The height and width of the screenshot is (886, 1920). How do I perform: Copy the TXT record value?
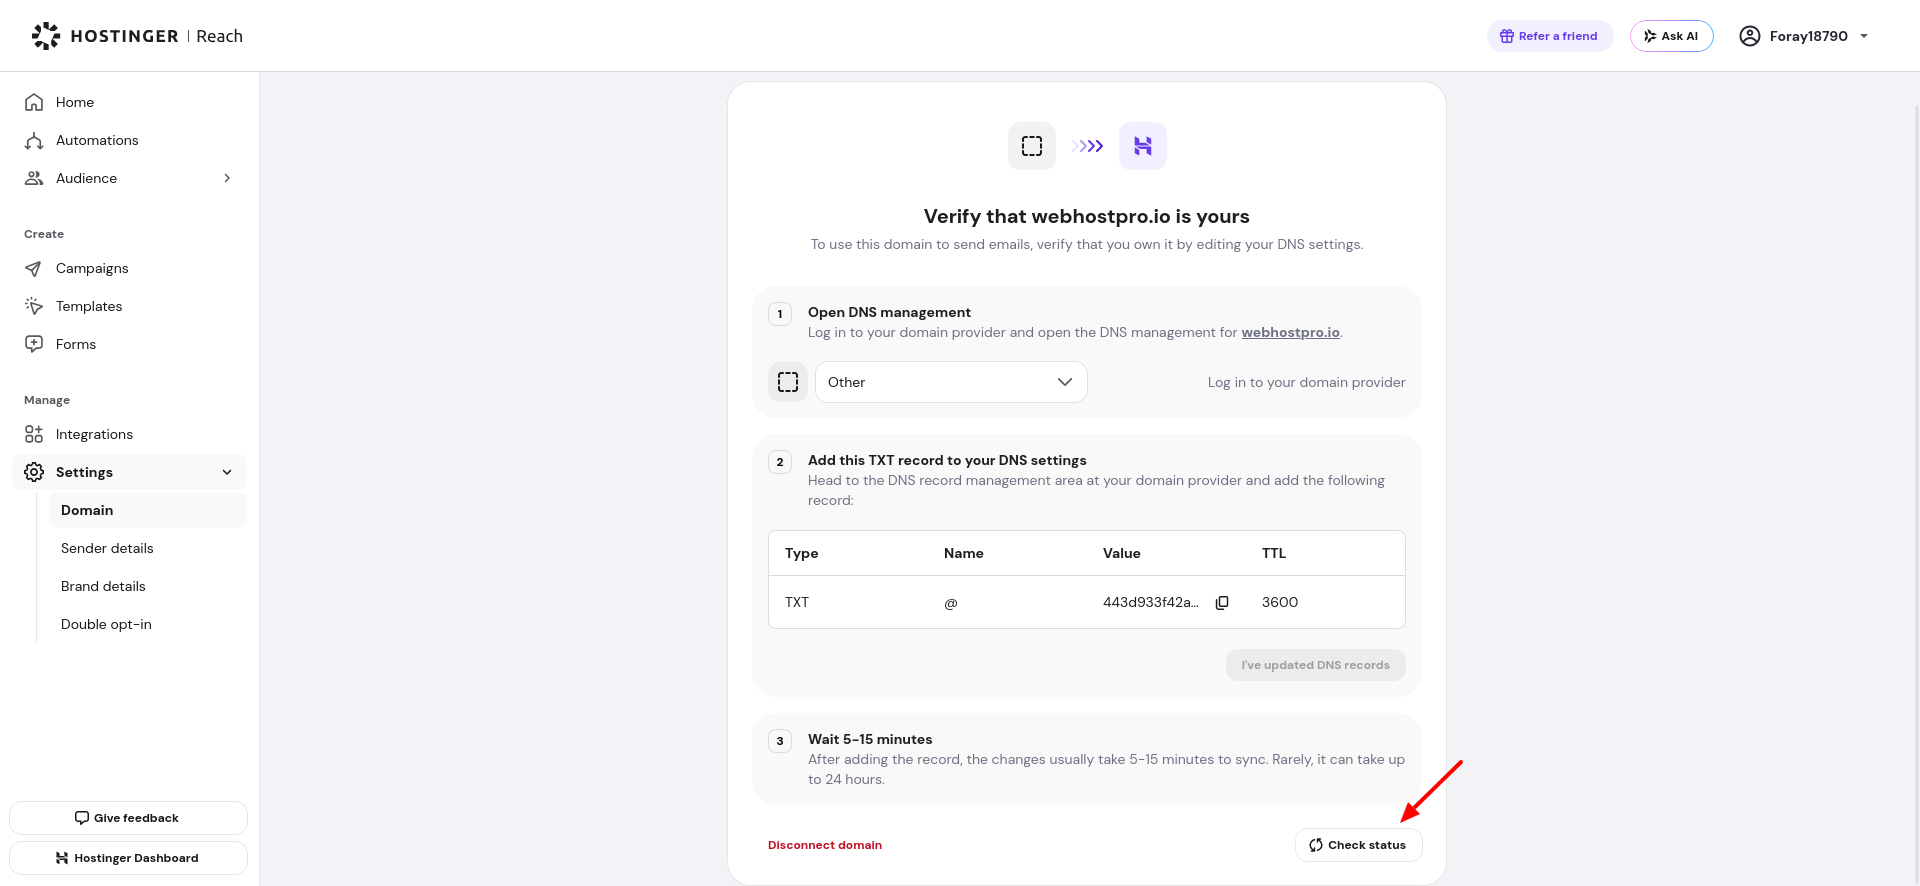point(1222,602)
